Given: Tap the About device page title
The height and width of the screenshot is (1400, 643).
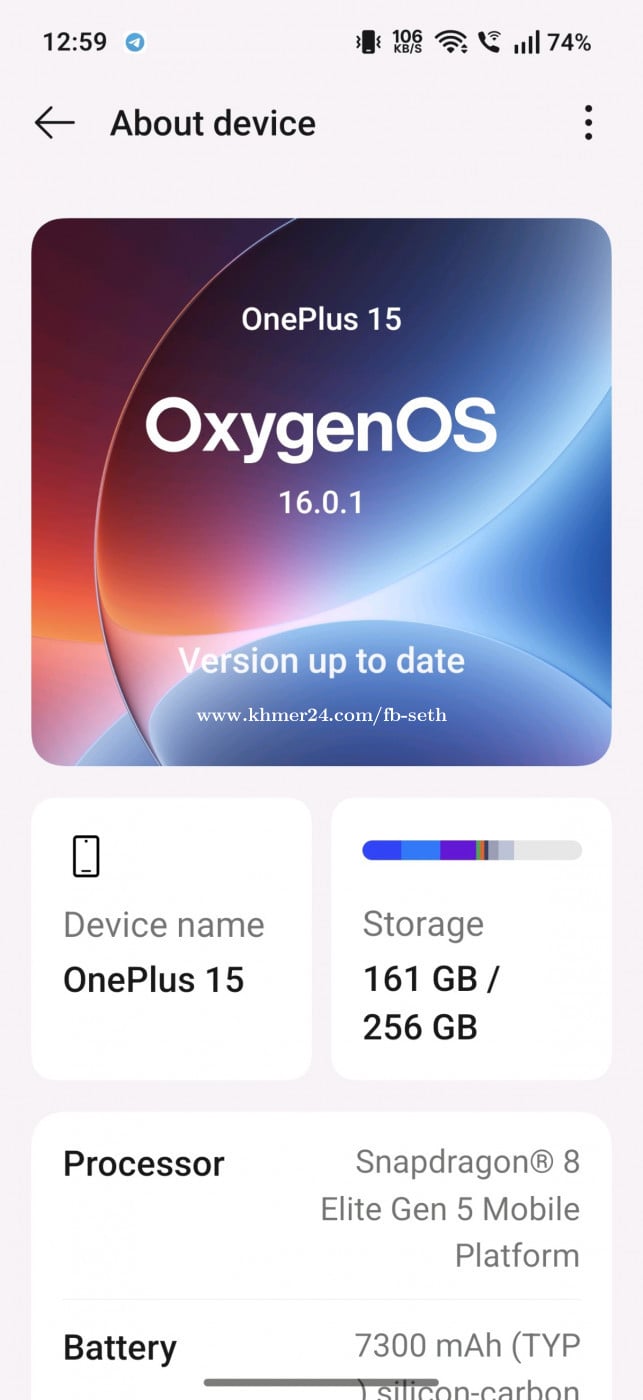Looking at the screenshot, I should (213, 123).
